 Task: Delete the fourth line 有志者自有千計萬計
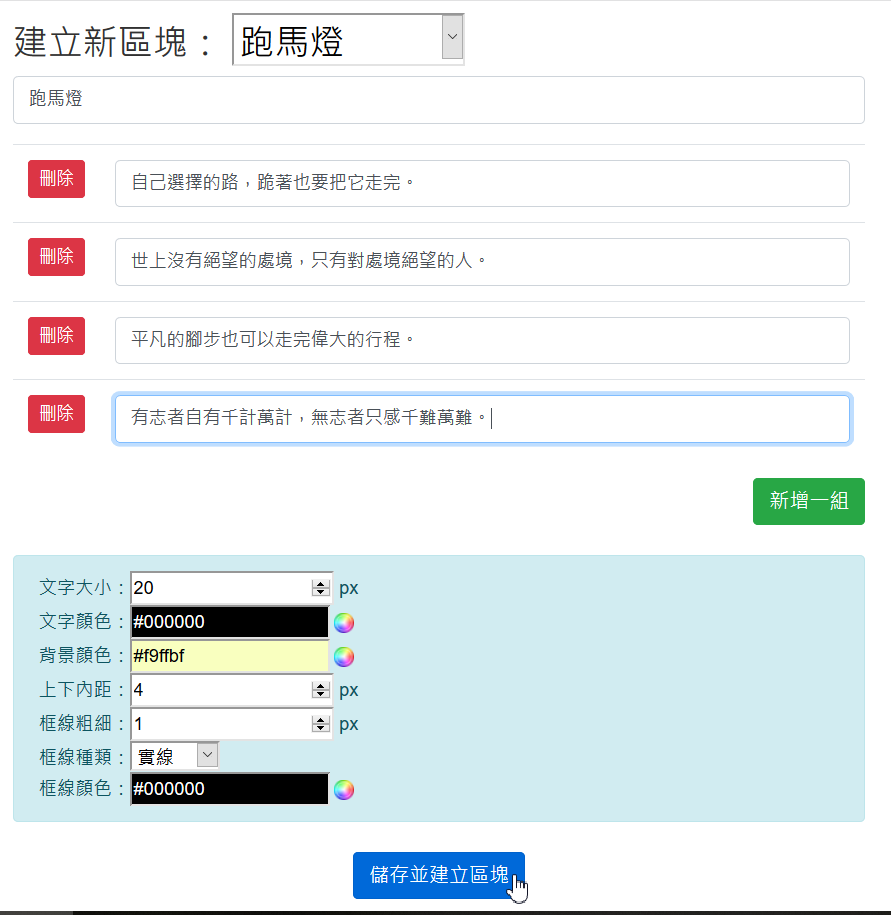click(56, 414)
